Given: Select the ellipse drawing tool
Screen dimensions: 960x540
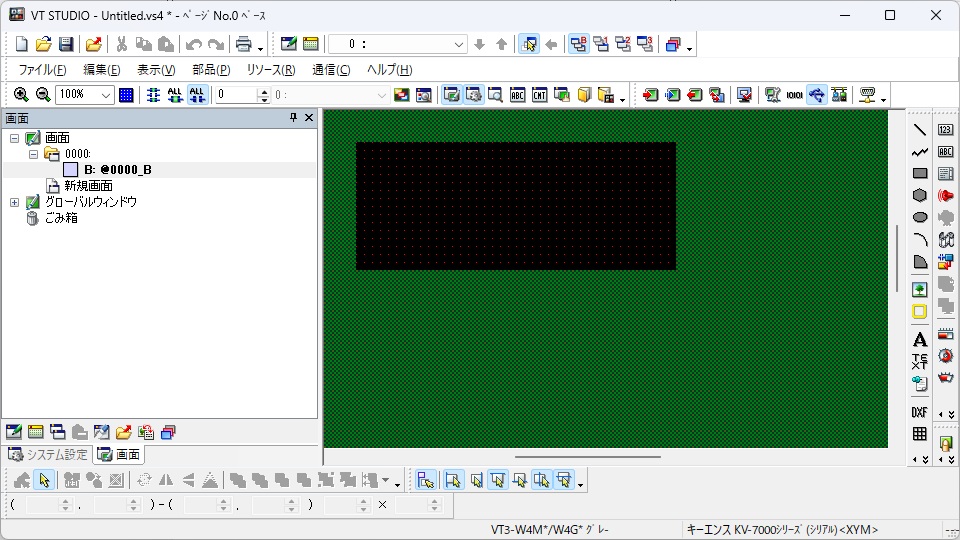Looking at the screenshot, I should pyautogui.click(x=920, y=218).
